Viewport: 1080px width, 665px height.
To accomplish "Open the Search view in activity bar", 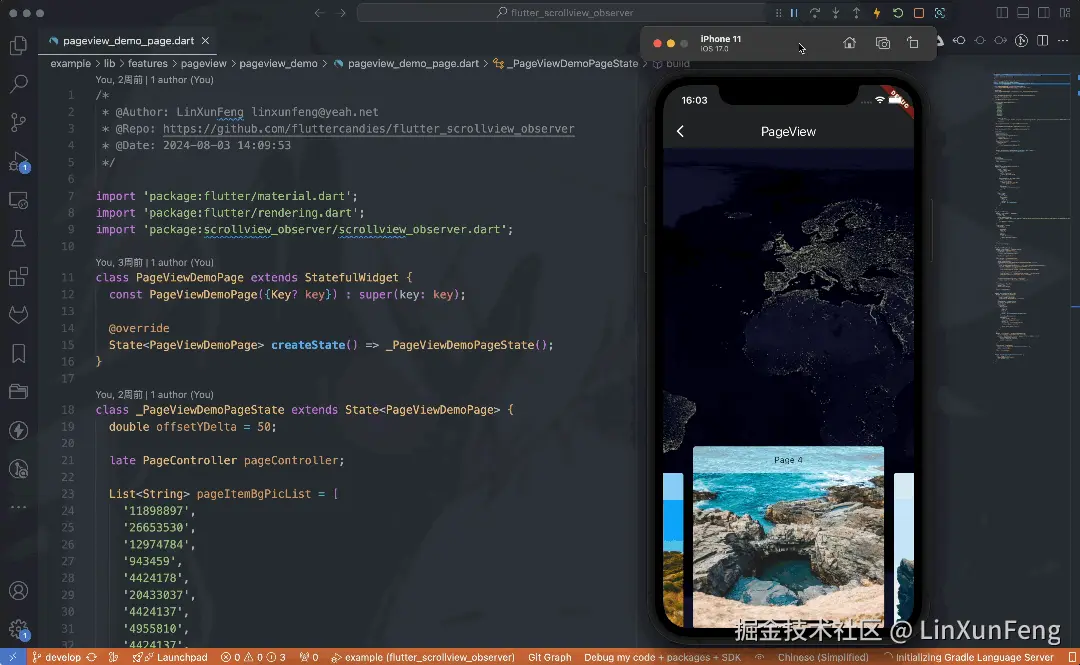I will [x=19, y=84].
